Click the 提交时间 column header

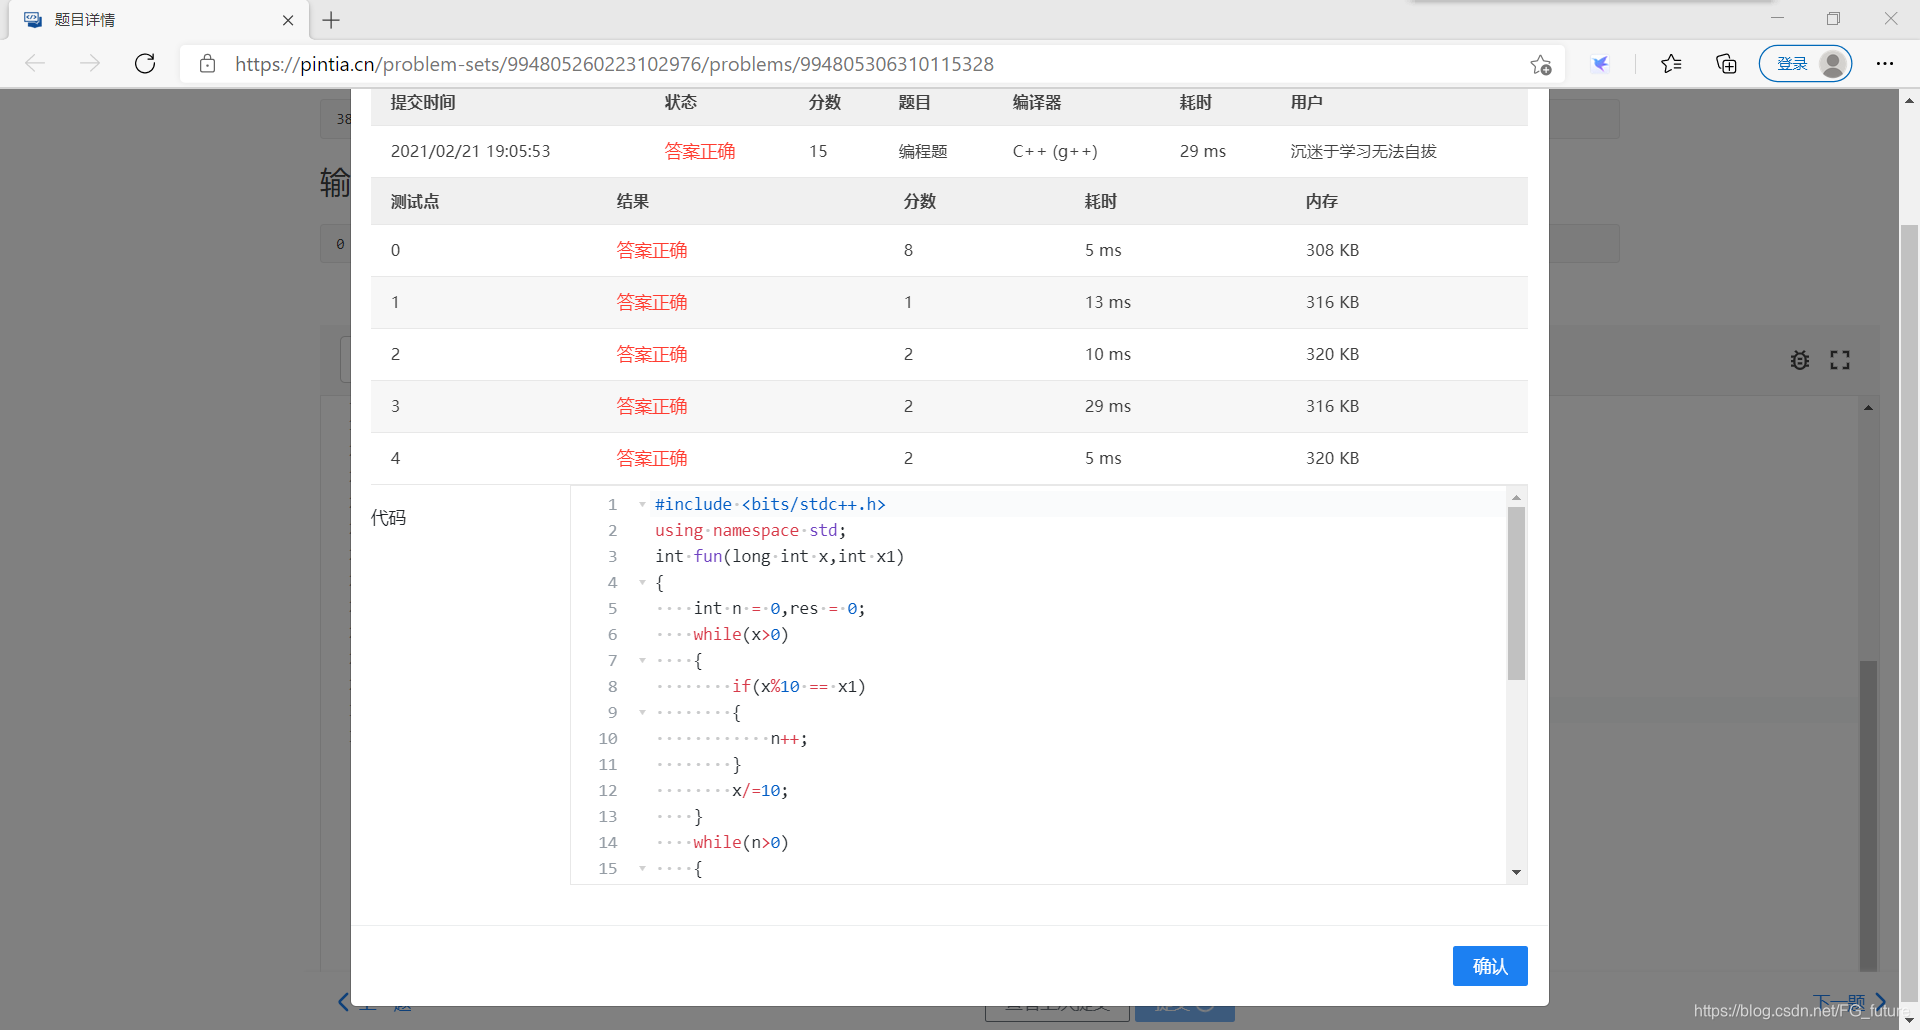coord(423,102)
